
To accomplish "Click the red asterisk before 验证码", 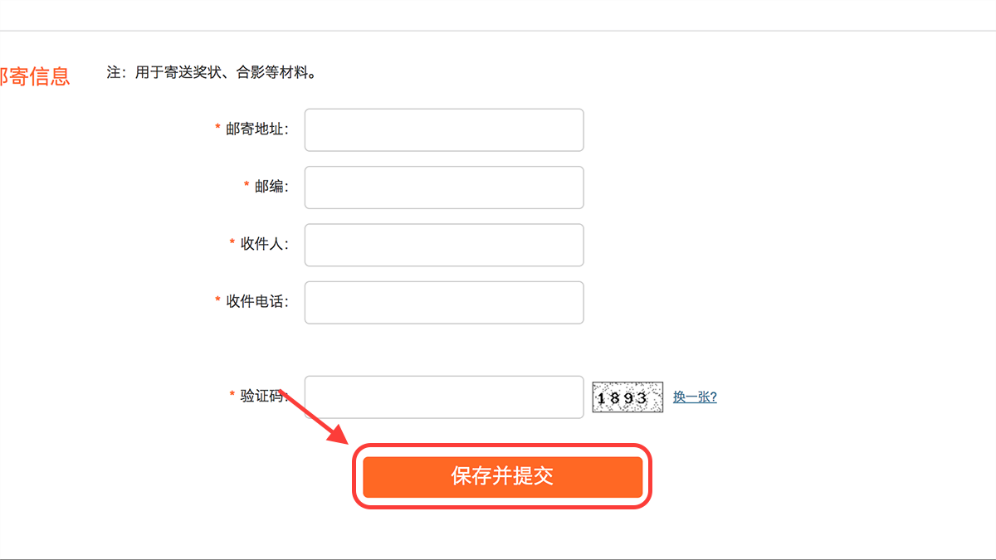I will (x=232, y=395).
